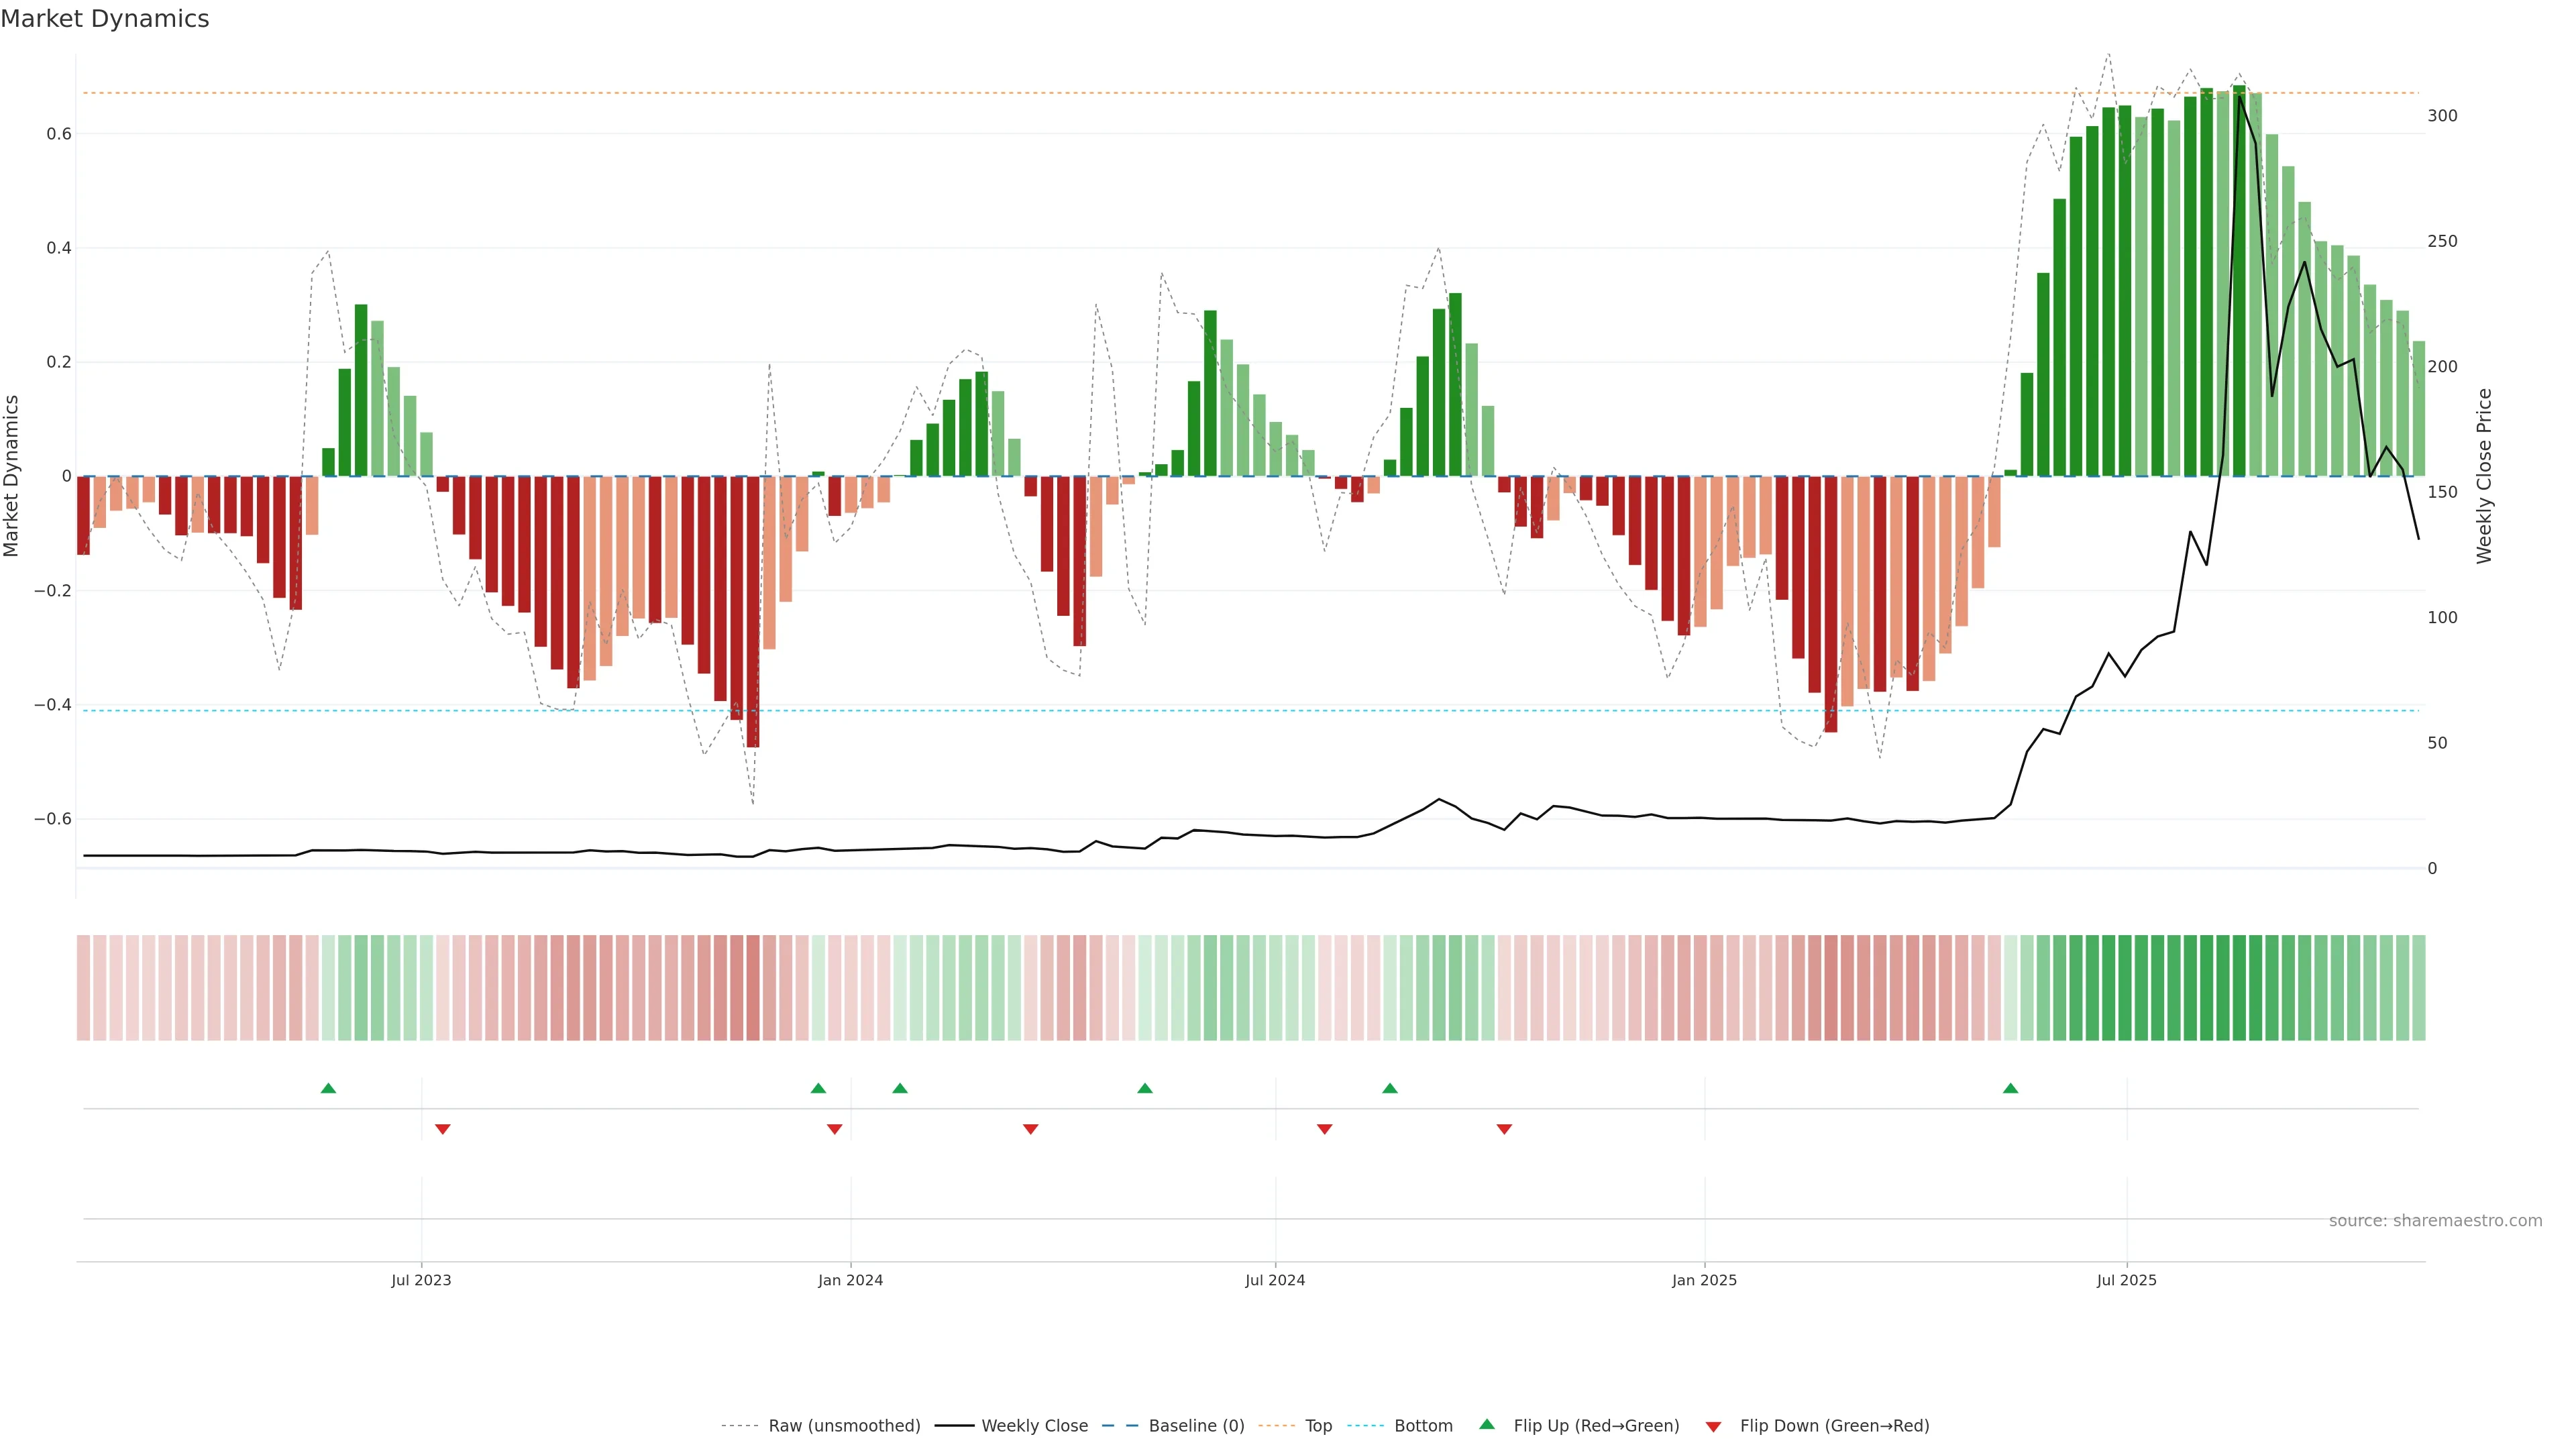Click the leftmost red flip-down triangle marker

pyautogui.click(x=443, y=1129)
